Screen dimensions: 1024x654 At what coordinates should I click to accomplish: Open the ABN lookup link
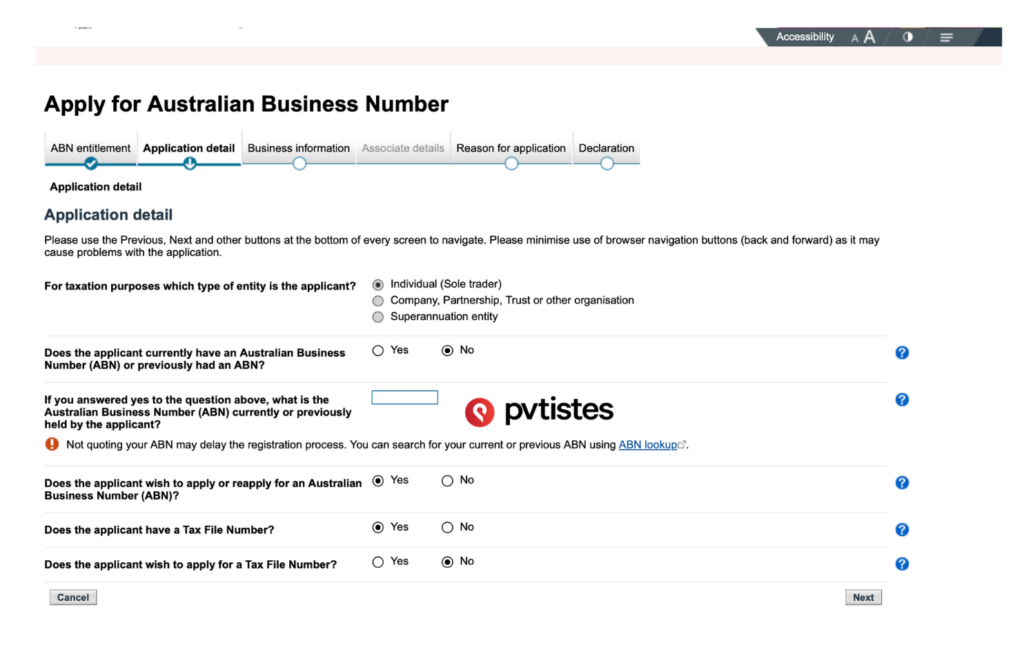(648, 445)
